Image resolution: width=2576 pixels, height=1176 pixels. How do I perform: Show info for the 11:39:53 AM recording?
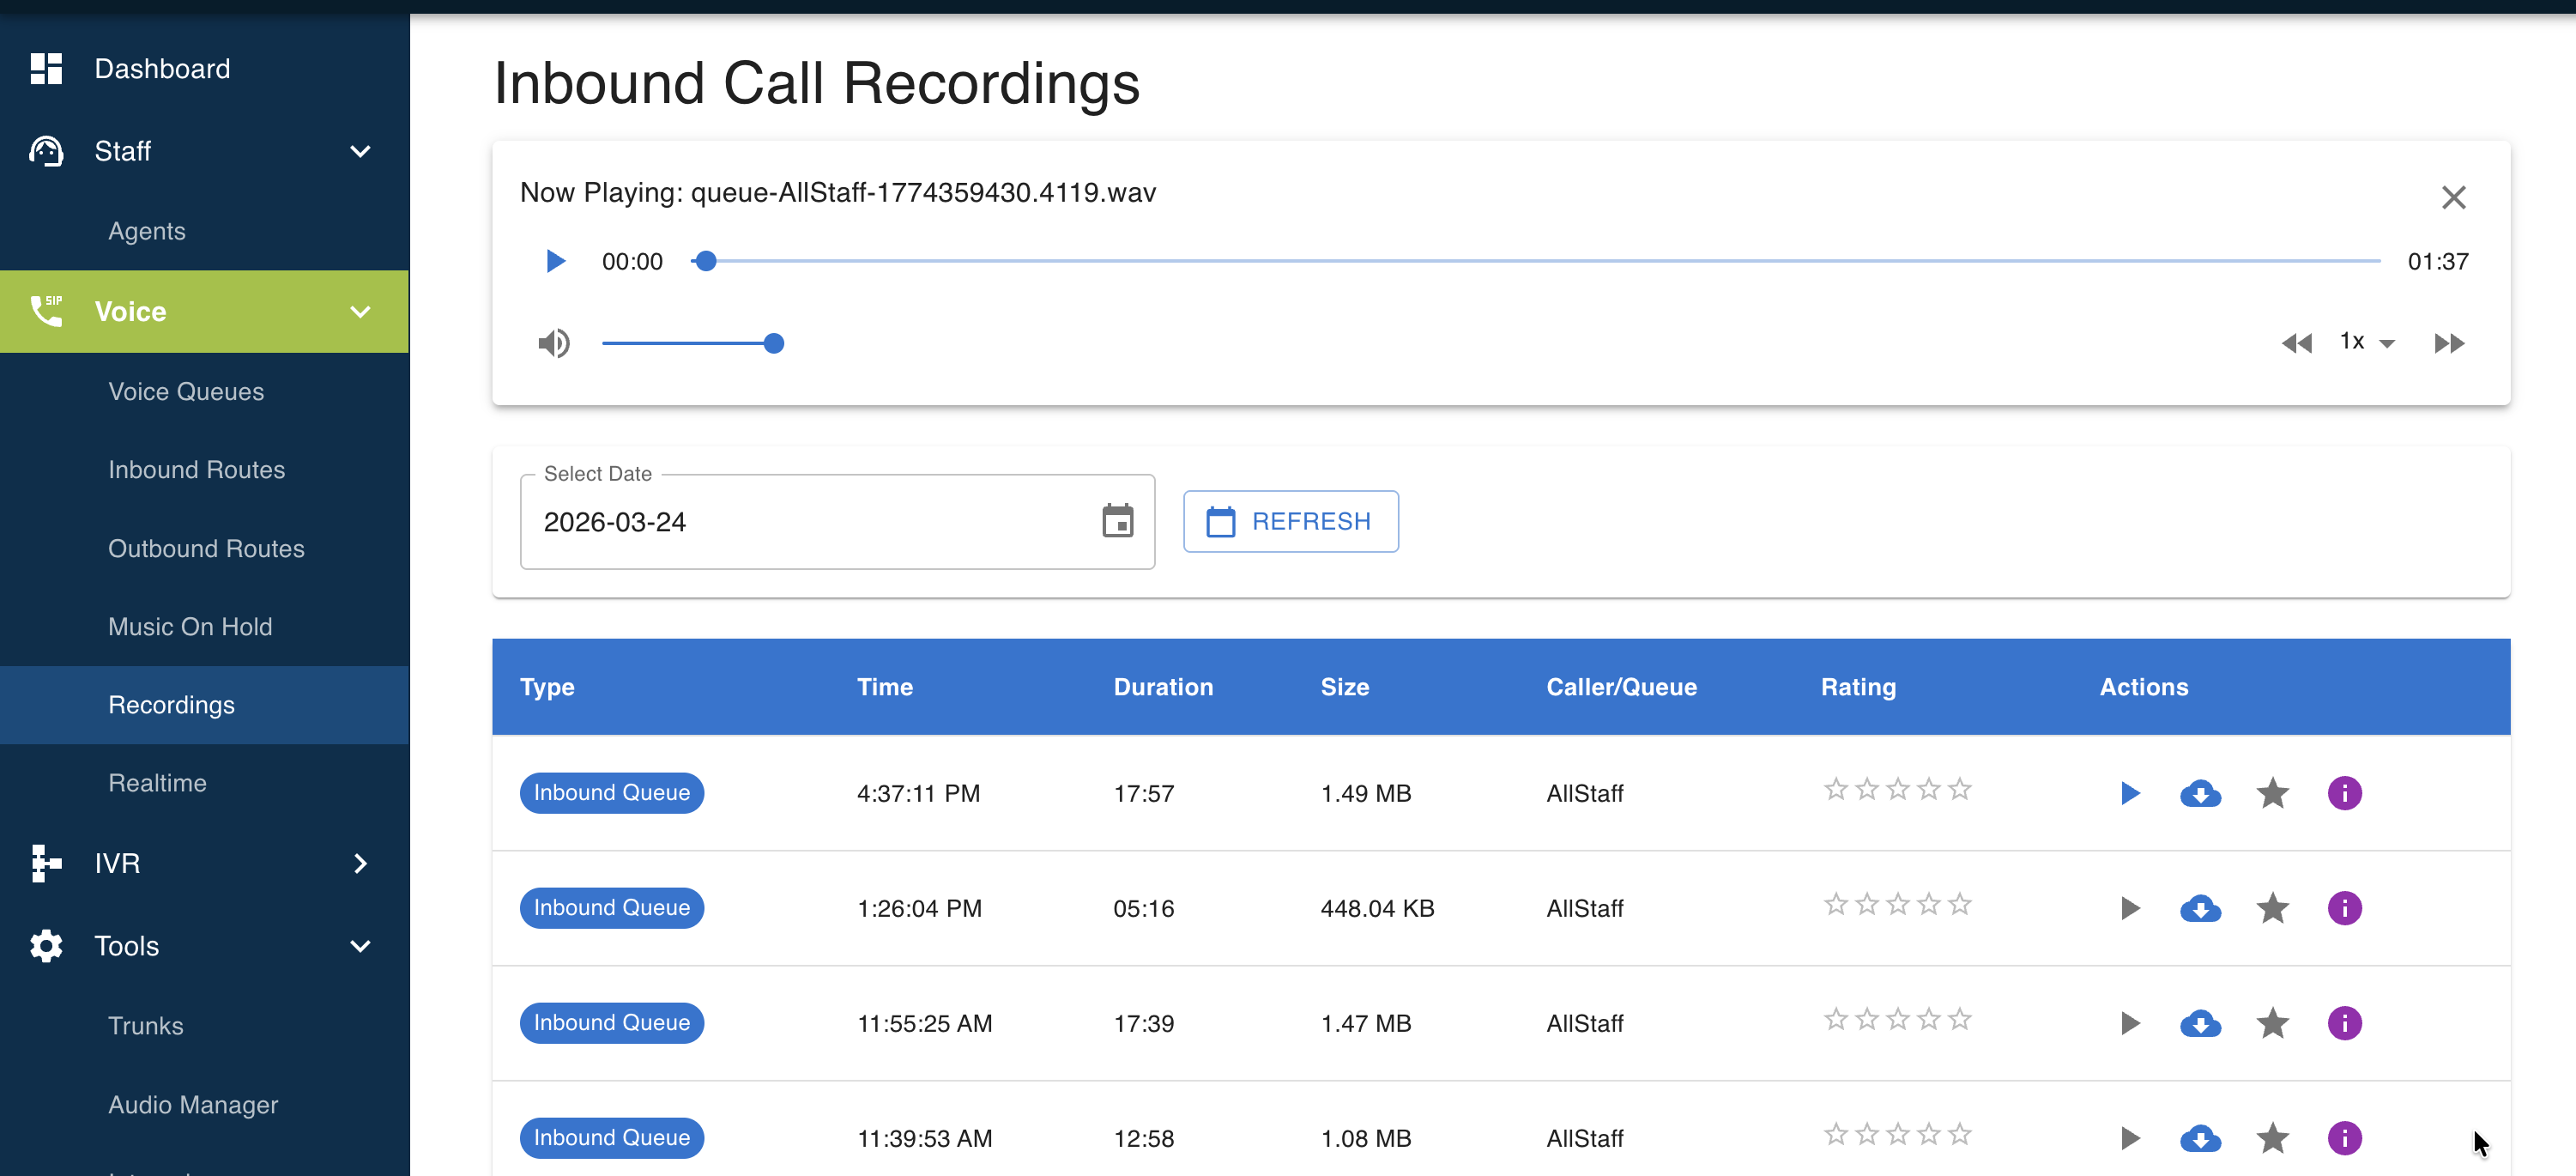click(2344, 1138)
